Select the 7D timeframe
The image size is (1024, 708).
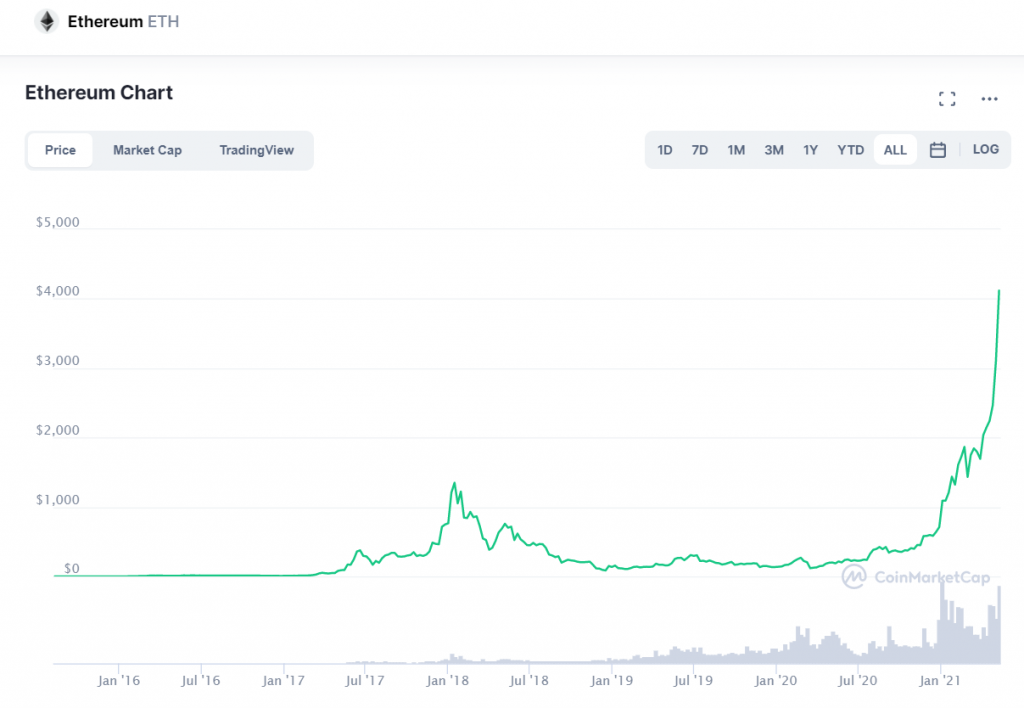[x=699, y=148]
